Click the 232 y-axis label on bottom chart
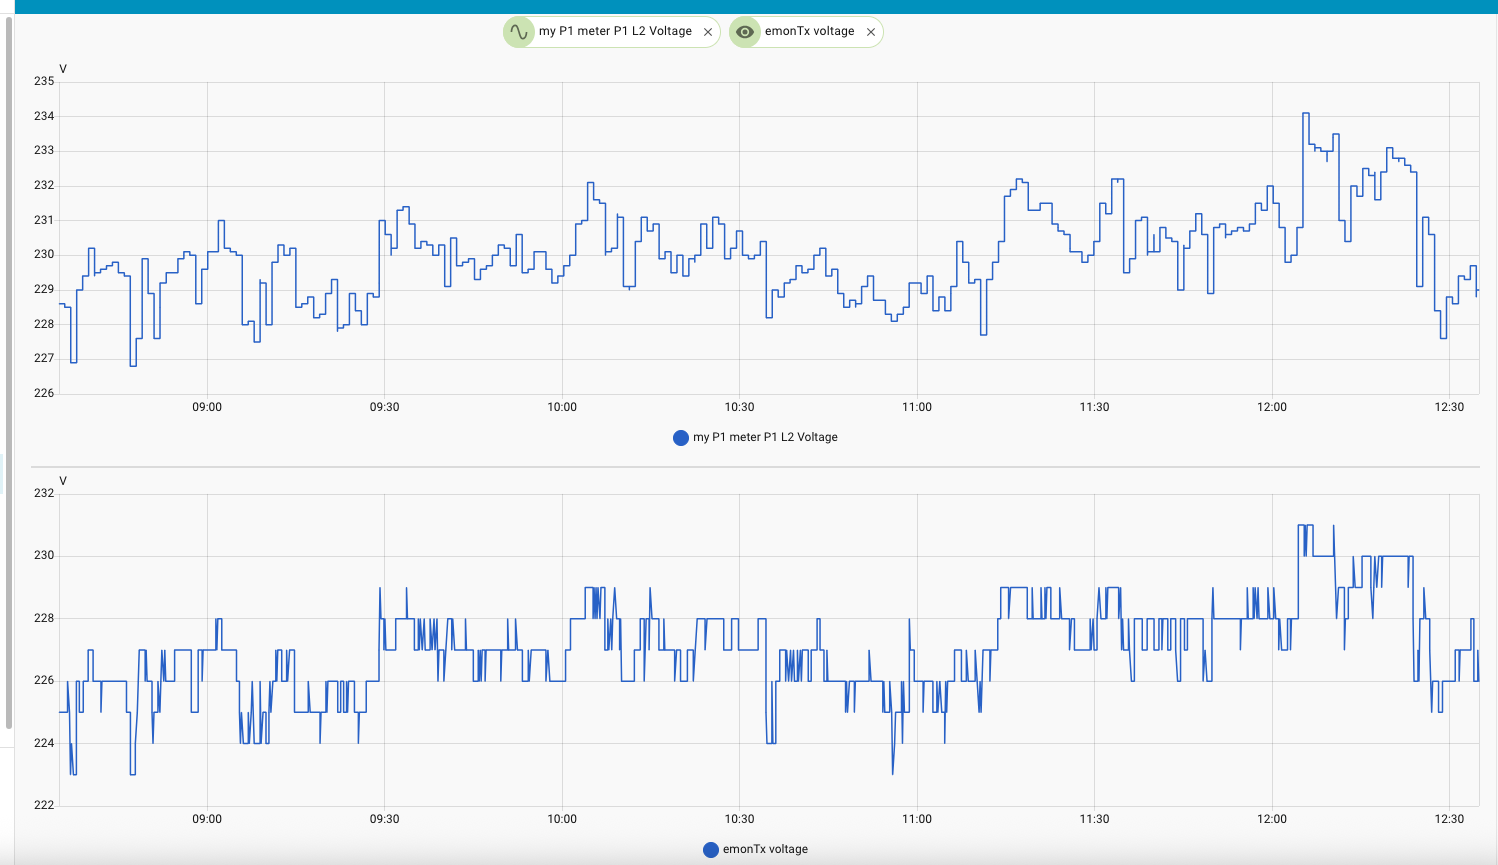The height and width of the screenshot is (865, 1498). 44,494
